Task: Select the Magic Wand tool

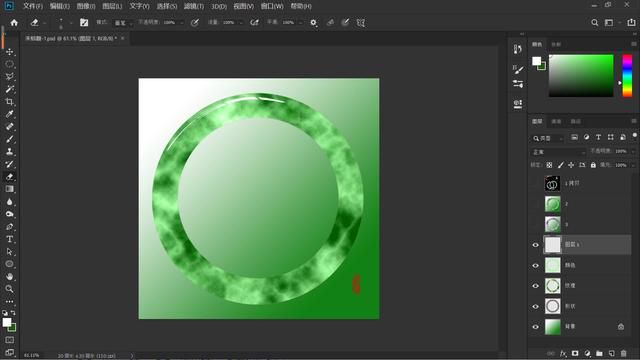Action: click(x=9, y=89)
